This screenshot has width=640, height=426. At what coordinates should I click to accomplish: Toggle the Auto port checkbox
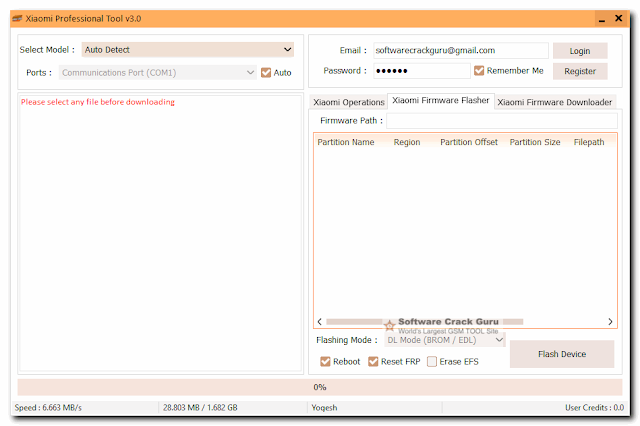tap(266, 73)
